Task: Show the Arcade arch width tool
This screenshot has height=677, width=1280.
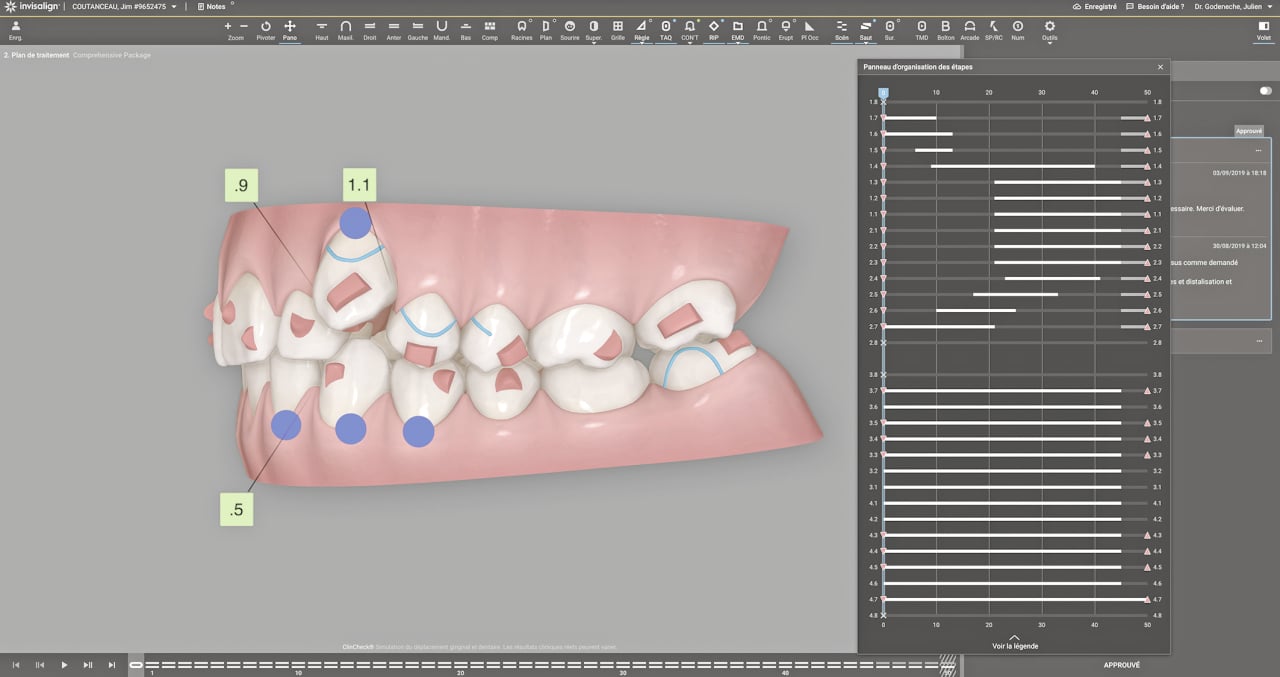Action: (x=969, y=29)
